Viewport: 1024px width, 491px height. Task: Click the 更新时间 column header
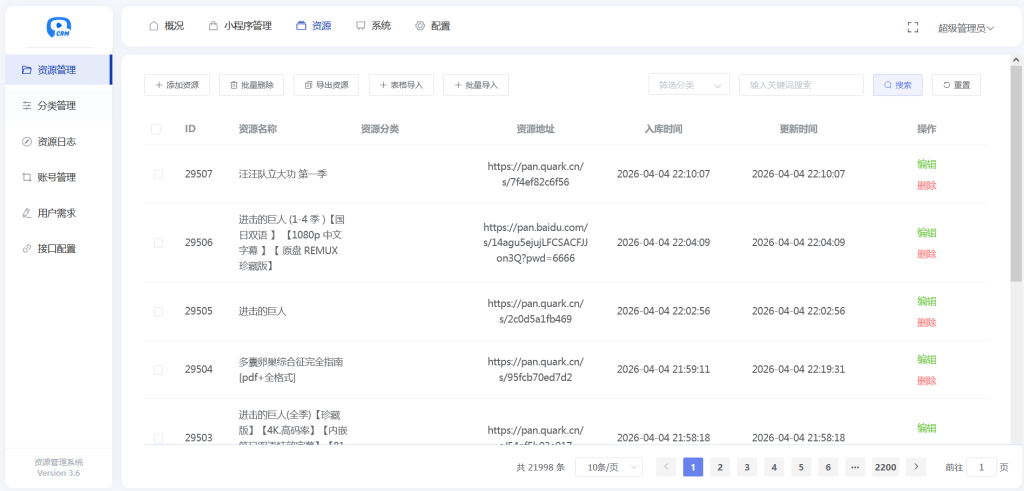798,129
